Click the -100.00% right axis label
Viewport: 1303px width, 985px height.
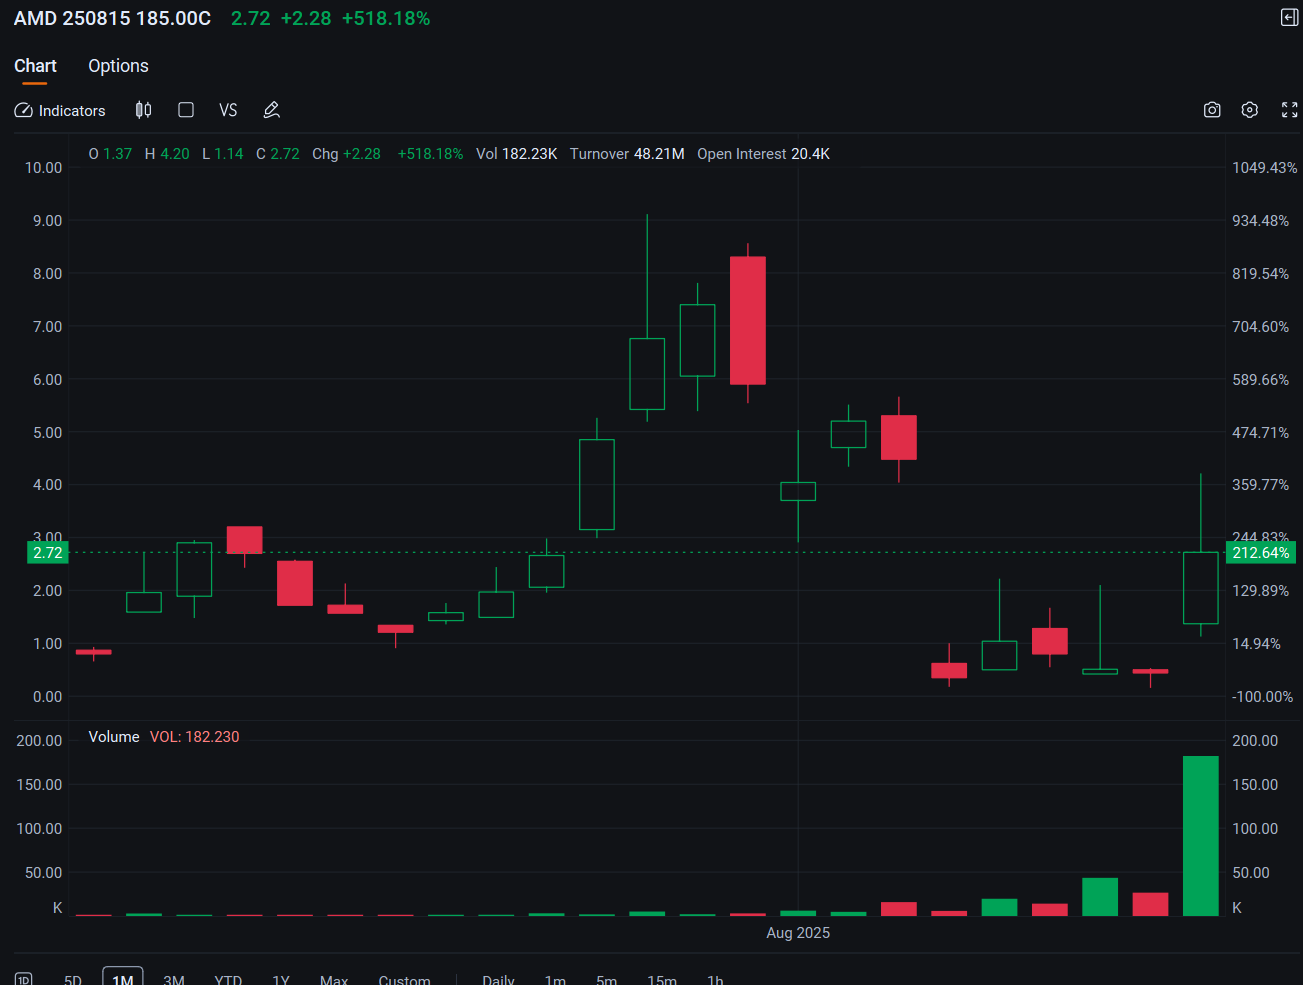pyautogui.click(x=1262, y=697)
